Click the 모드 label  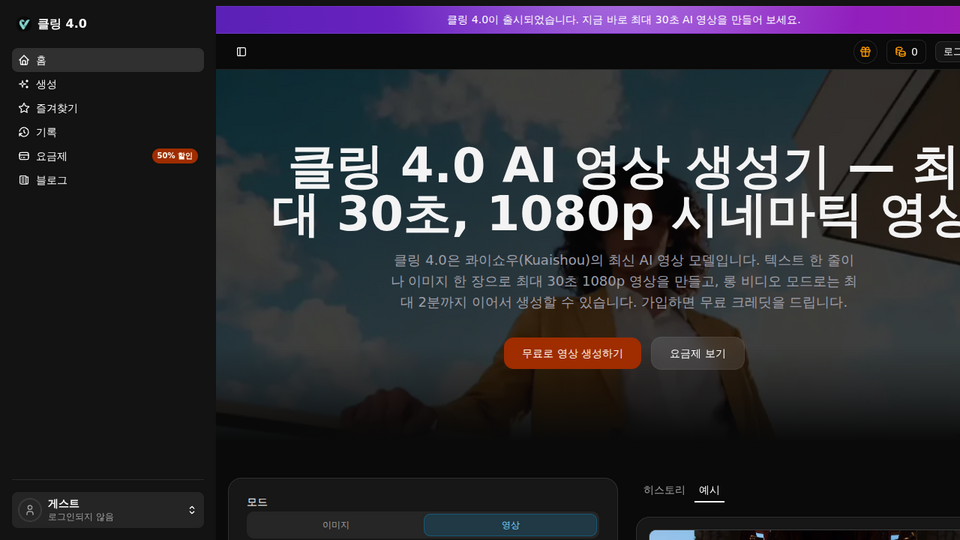coord(257,502)
